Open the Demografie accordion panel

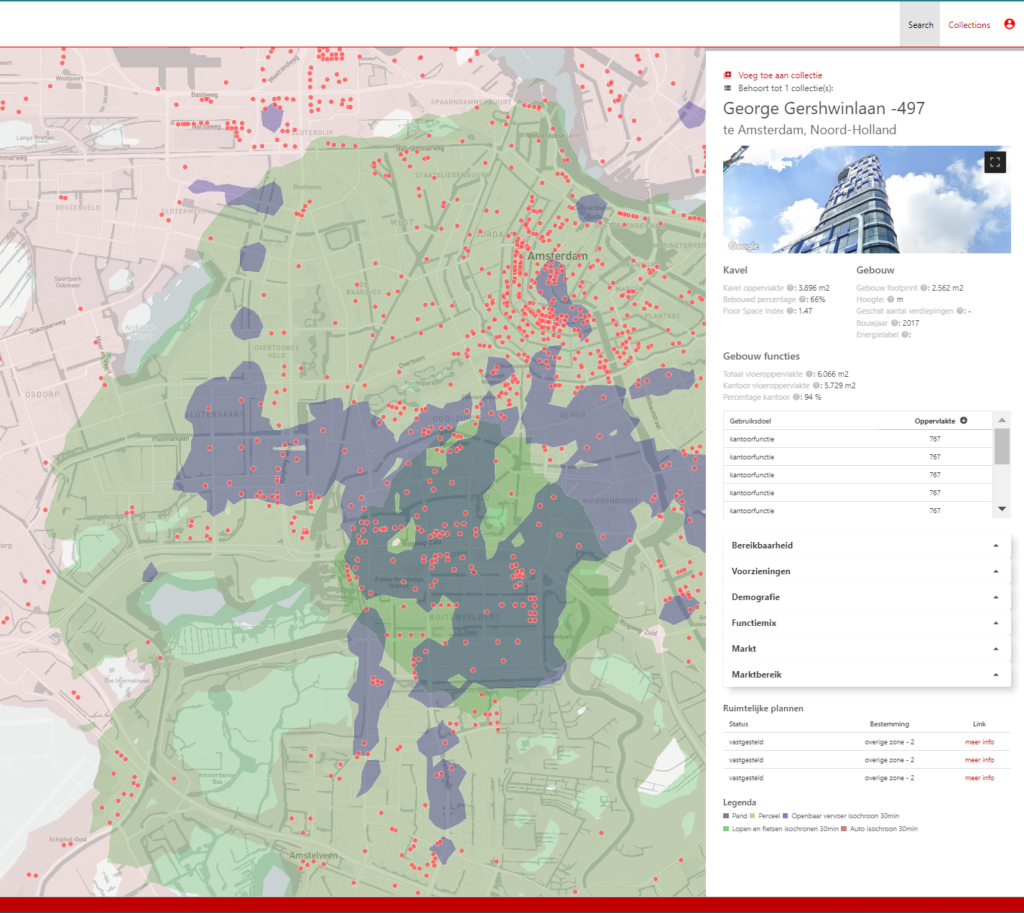[x=866, y=597]
